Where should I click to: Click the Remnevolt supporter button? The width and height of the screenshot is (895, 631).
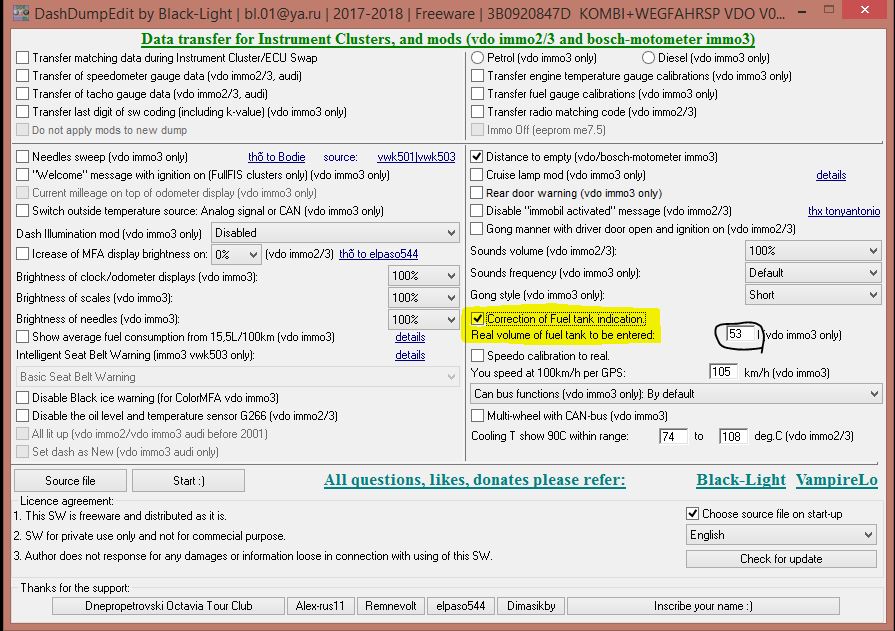pos(390,606)
